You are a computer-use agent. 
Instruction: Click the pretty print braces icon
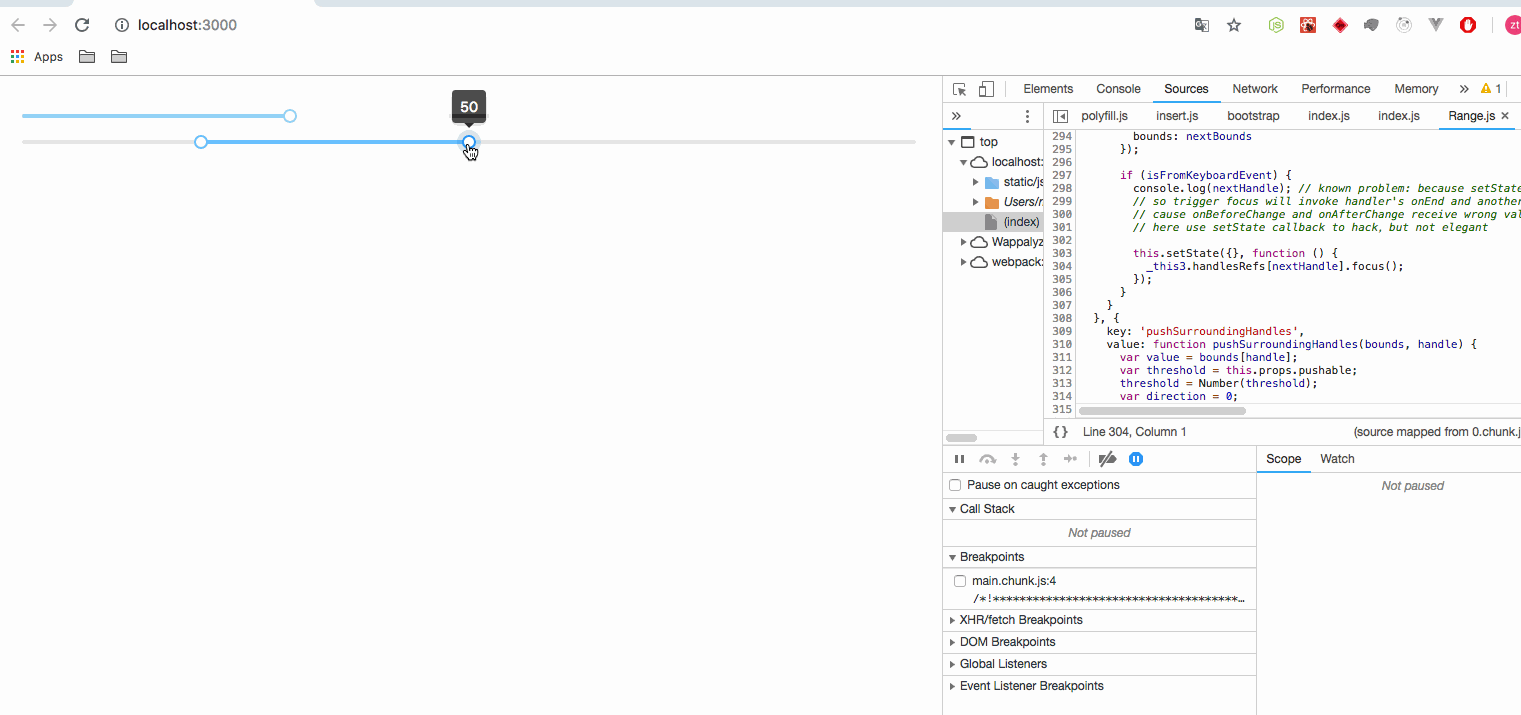click(x=1060, y=432)
